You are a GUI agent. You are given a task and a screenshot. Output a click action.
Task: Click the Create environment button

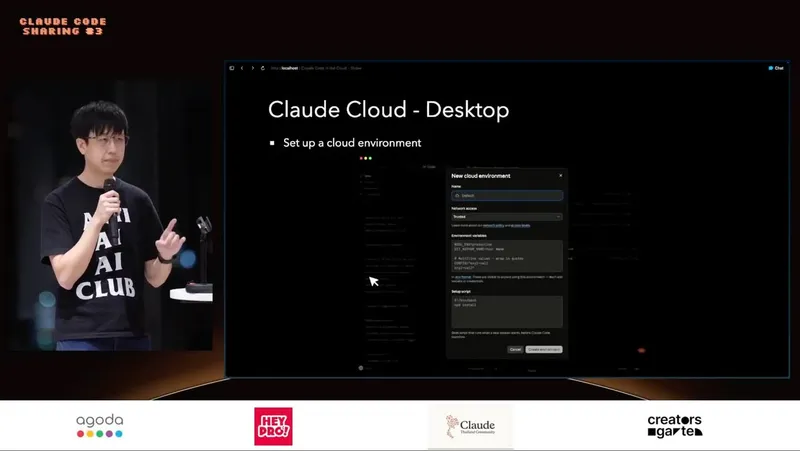(x=544, y=349)
